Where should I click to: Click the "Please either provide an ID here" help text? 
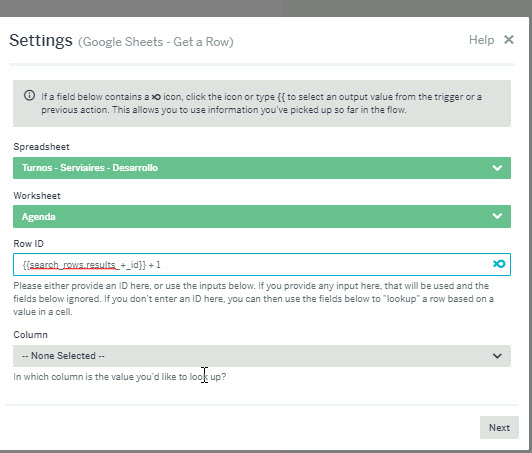tap(253, 299)
